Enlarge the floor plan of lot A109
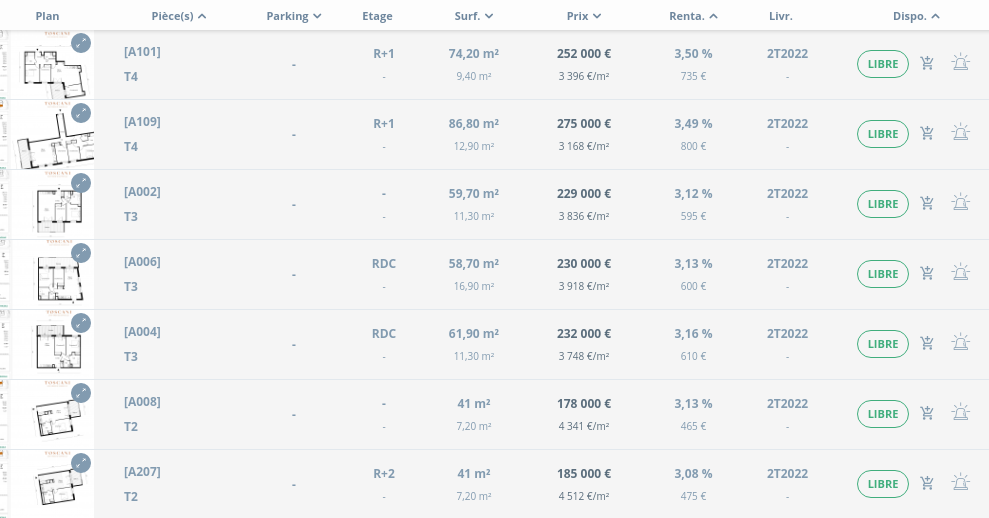The image size is (989, 518). click(x=81, y=113)
